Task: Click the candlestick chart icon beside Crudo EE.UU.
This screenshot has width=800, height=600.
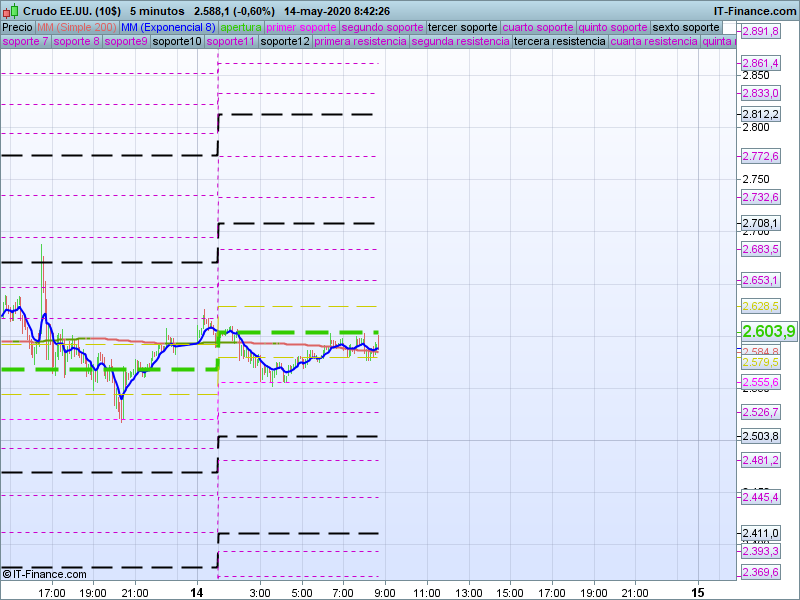Action: tap(10, 10)
